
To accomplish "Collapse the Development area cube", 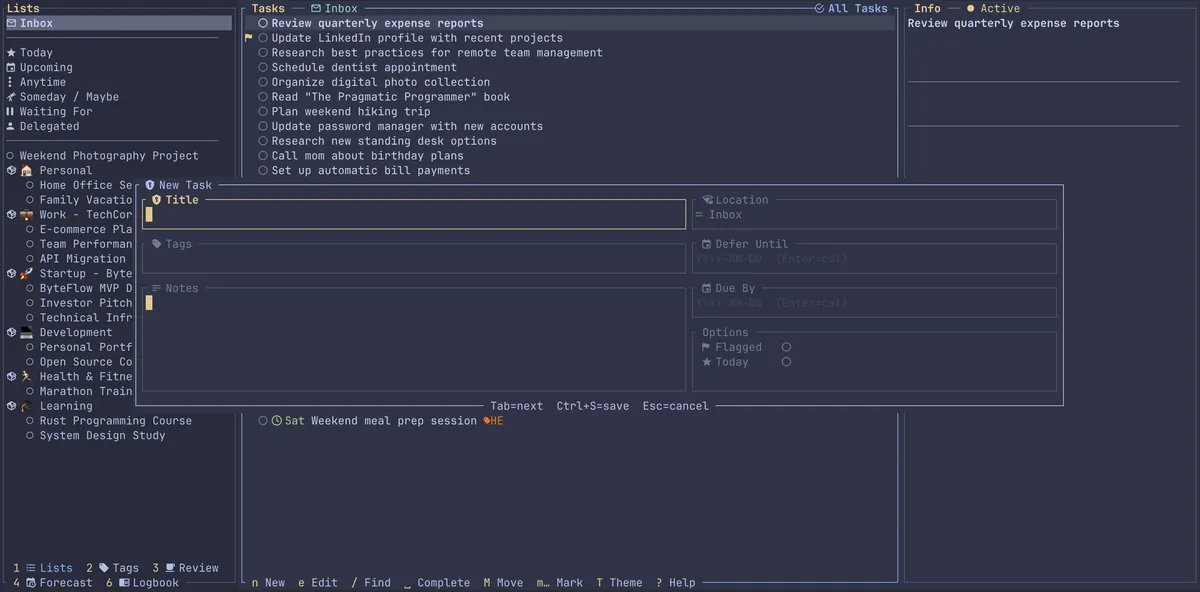I will pyautogui.click(x=11, y=333).
